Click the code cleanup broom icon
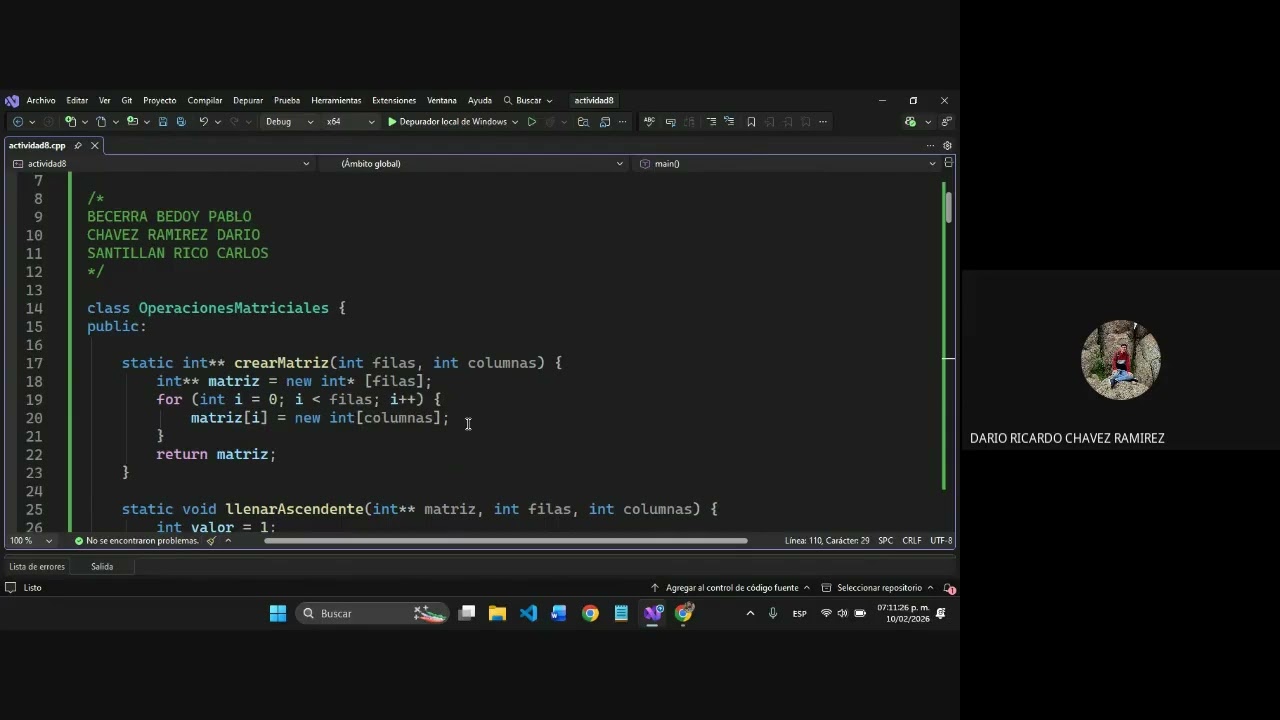The image size is (1280, 720). pyautogui.click(x=211, y=541)
